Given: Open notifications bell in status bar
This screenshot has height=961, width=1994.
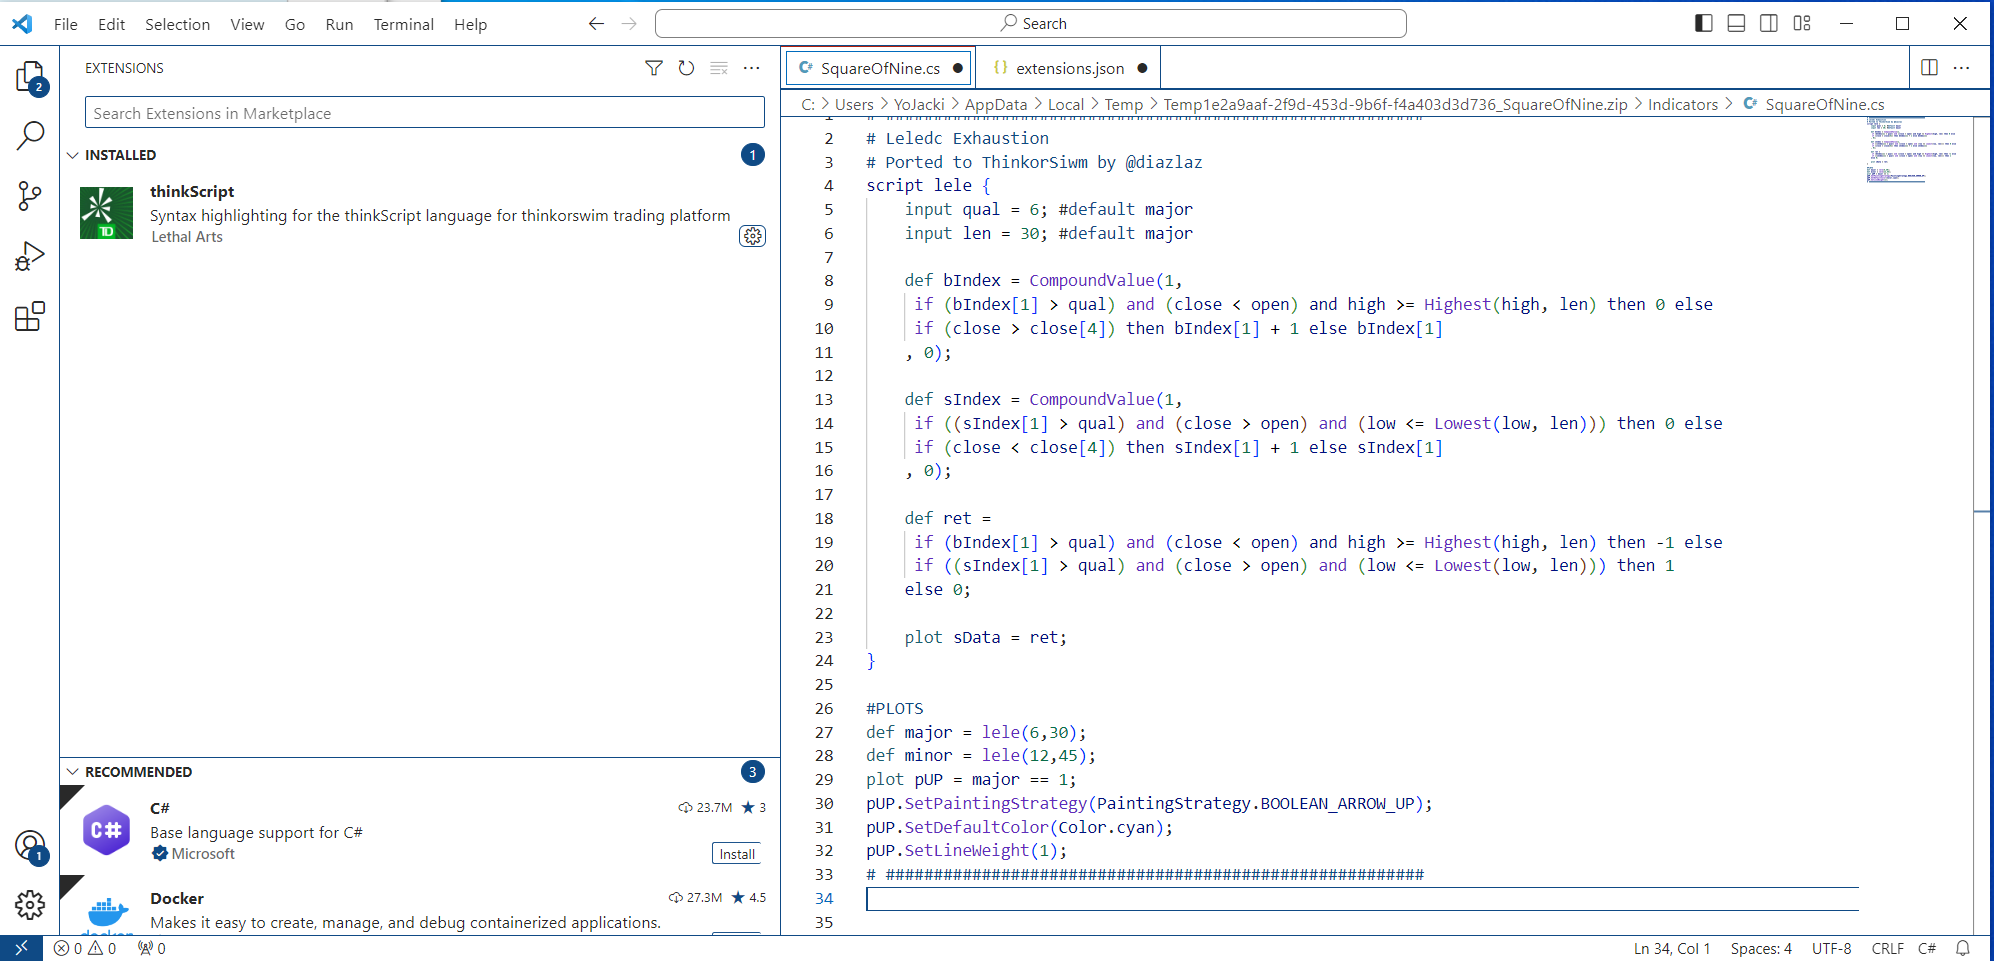Looking at the screenshot, I should coord(1963,948).
